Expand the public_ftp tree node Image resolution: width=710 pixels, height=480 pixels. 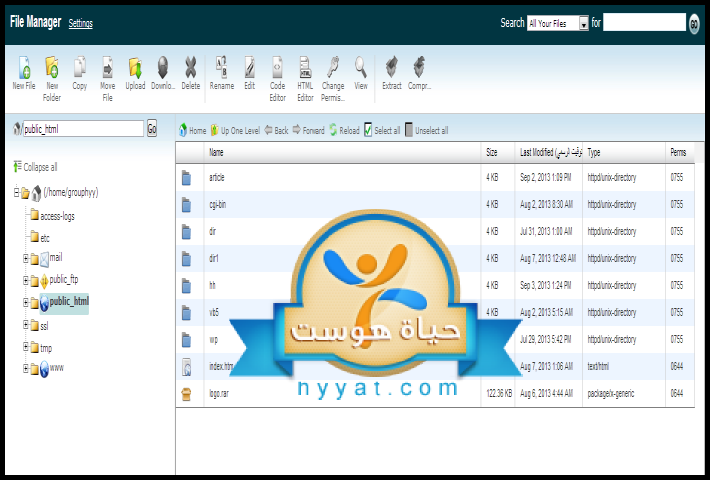coord(26,281)
